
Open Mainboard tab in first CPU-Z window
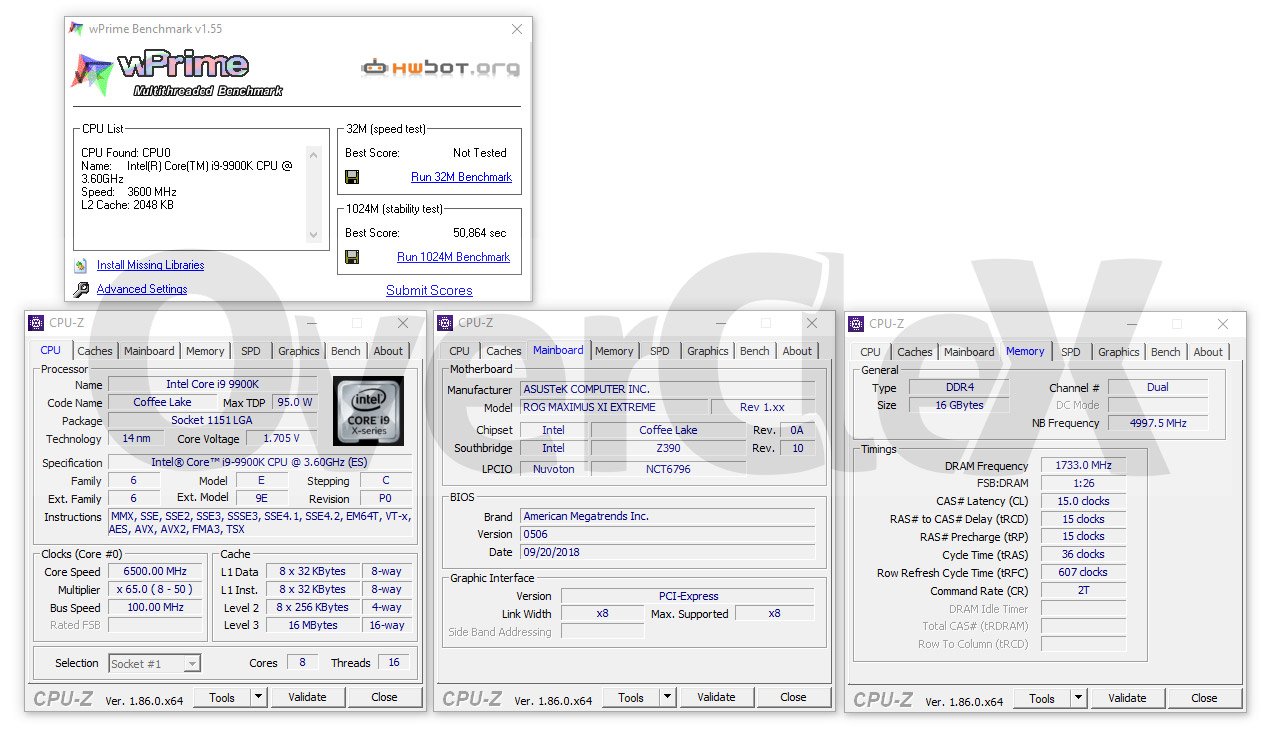point(149,351)
